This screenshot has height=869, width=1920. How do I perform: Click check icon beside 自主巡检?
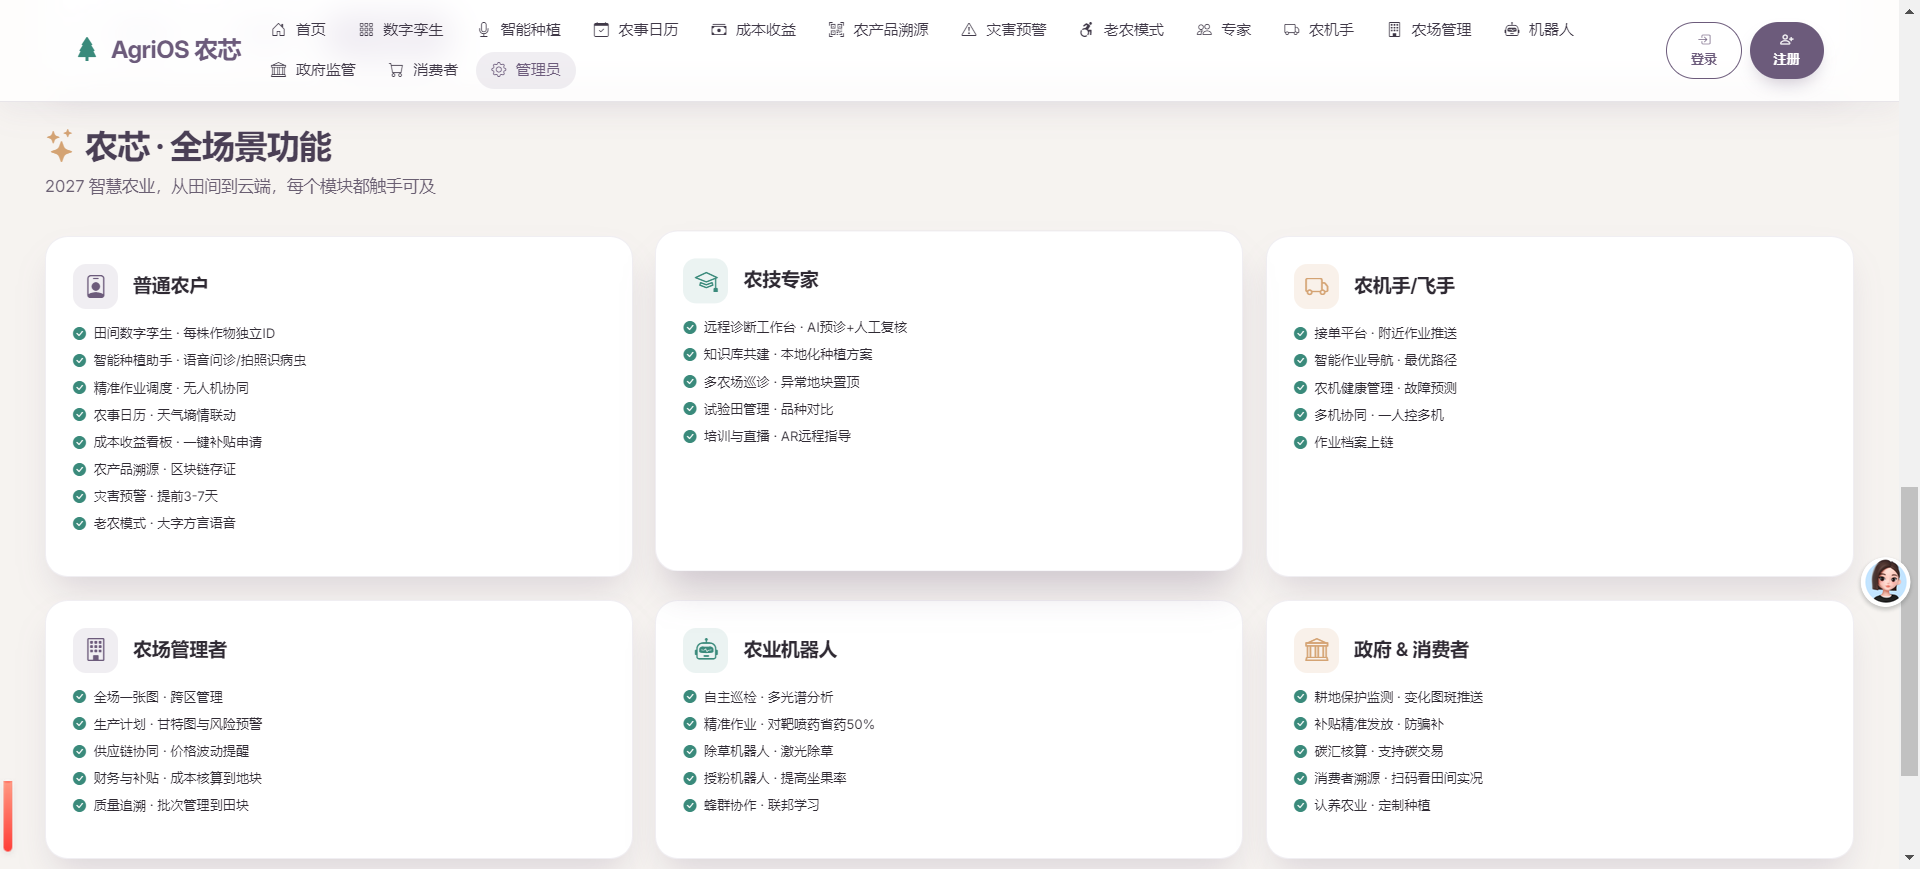[x=689, y=697]
